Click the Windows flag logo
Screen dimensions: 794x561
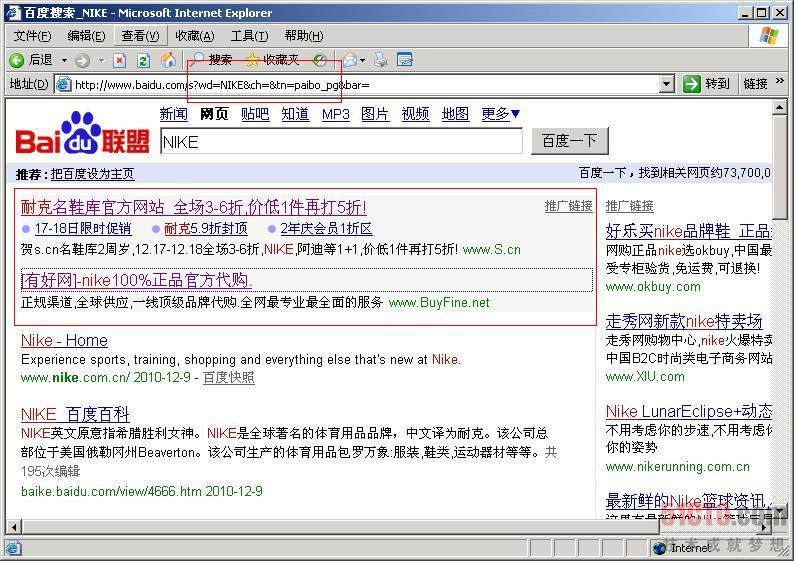pos(769,36)
